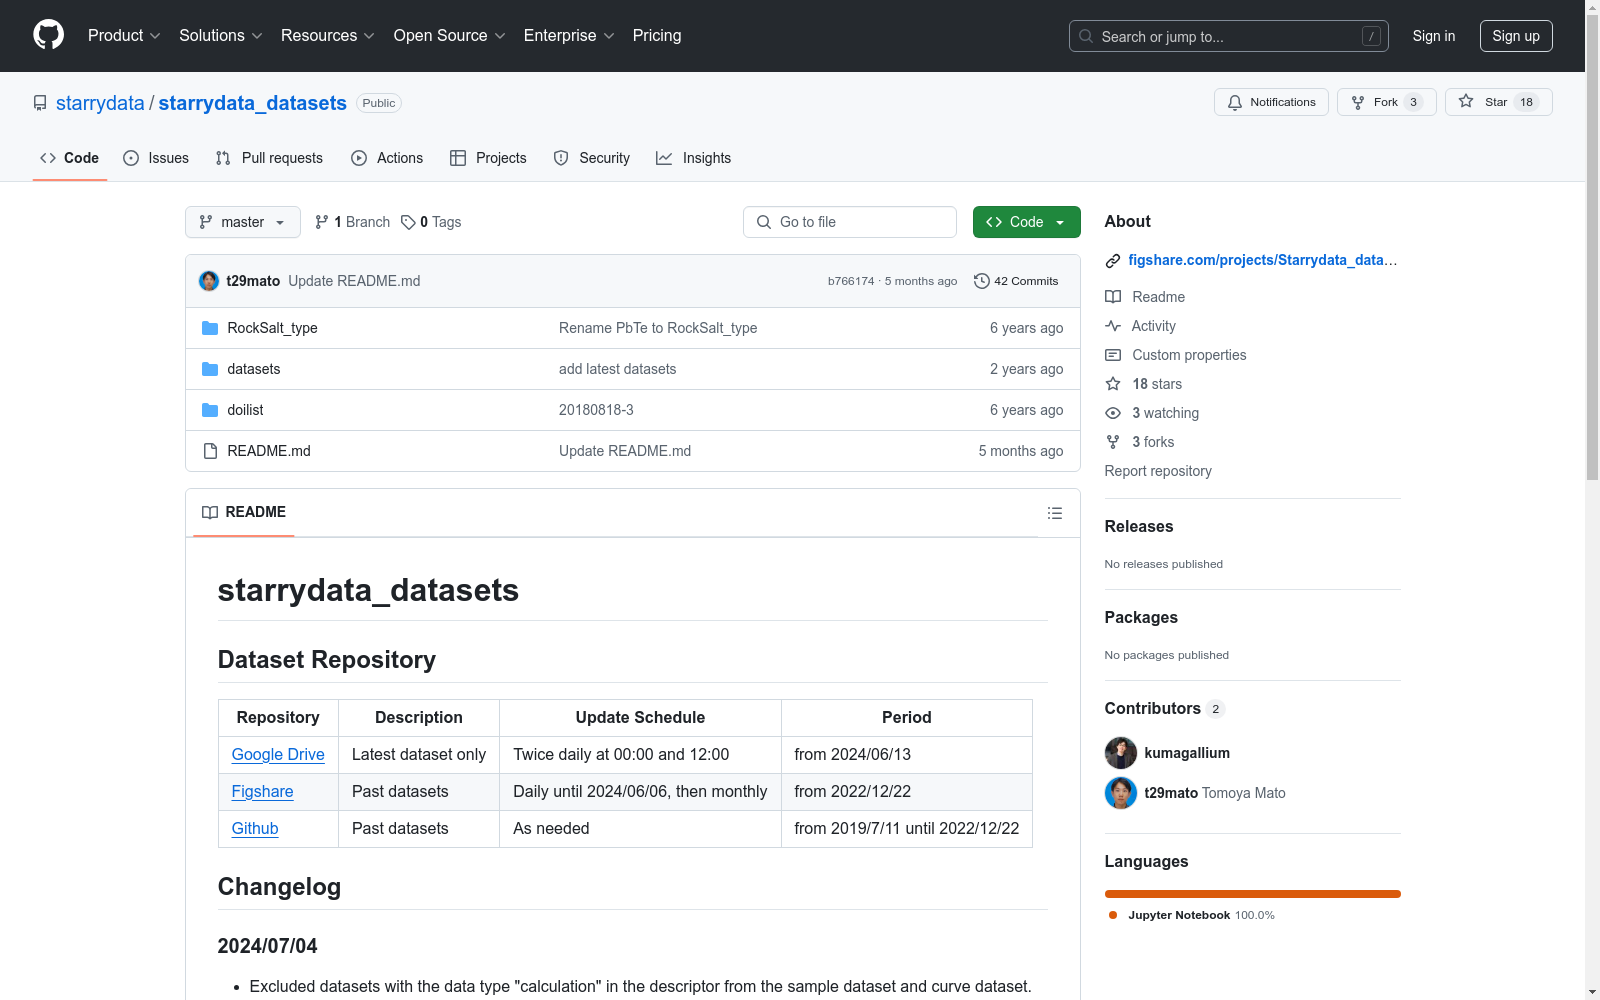Screen dimensions: 1600x1000
Task: Switch to the Actions tab
Action: click(387, 158)
